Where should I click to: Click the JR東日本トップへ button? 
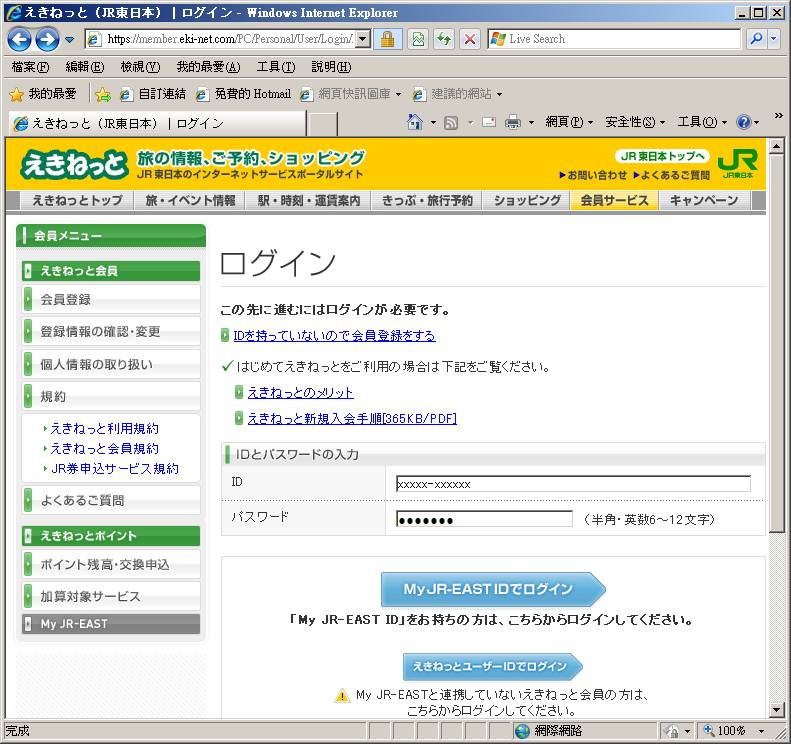pyautogui.click(x=662, y=156)
